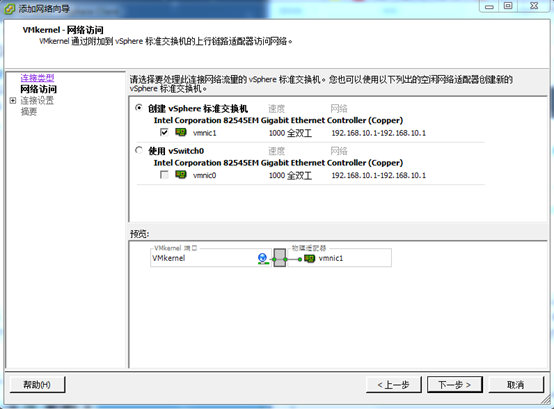Click Intel Corporation controller text under vSwitch0

278,163
